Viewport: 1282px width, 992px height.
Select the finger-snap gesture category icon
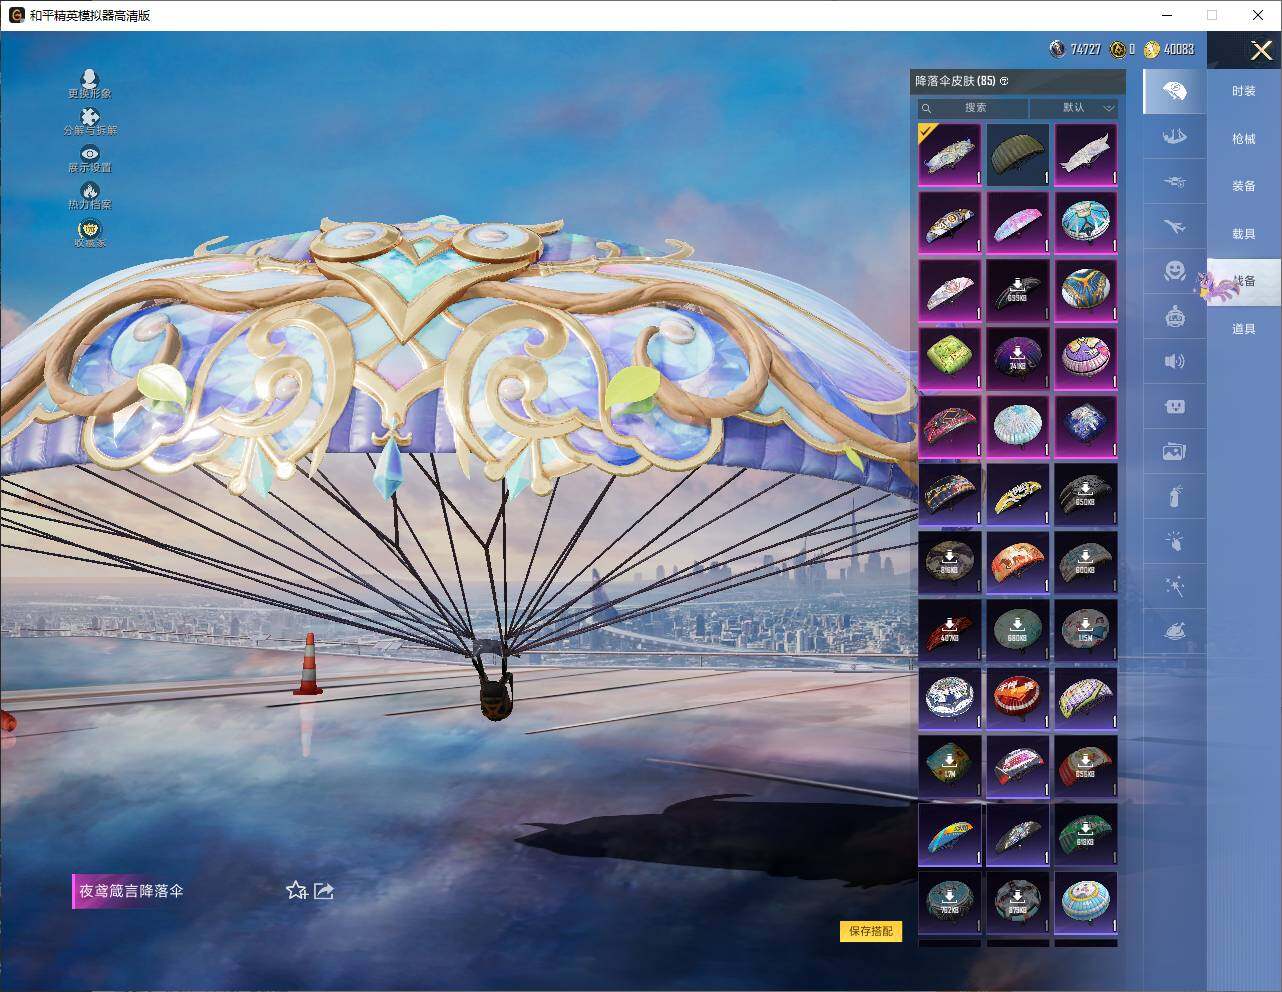click(x=1175, y=542)
